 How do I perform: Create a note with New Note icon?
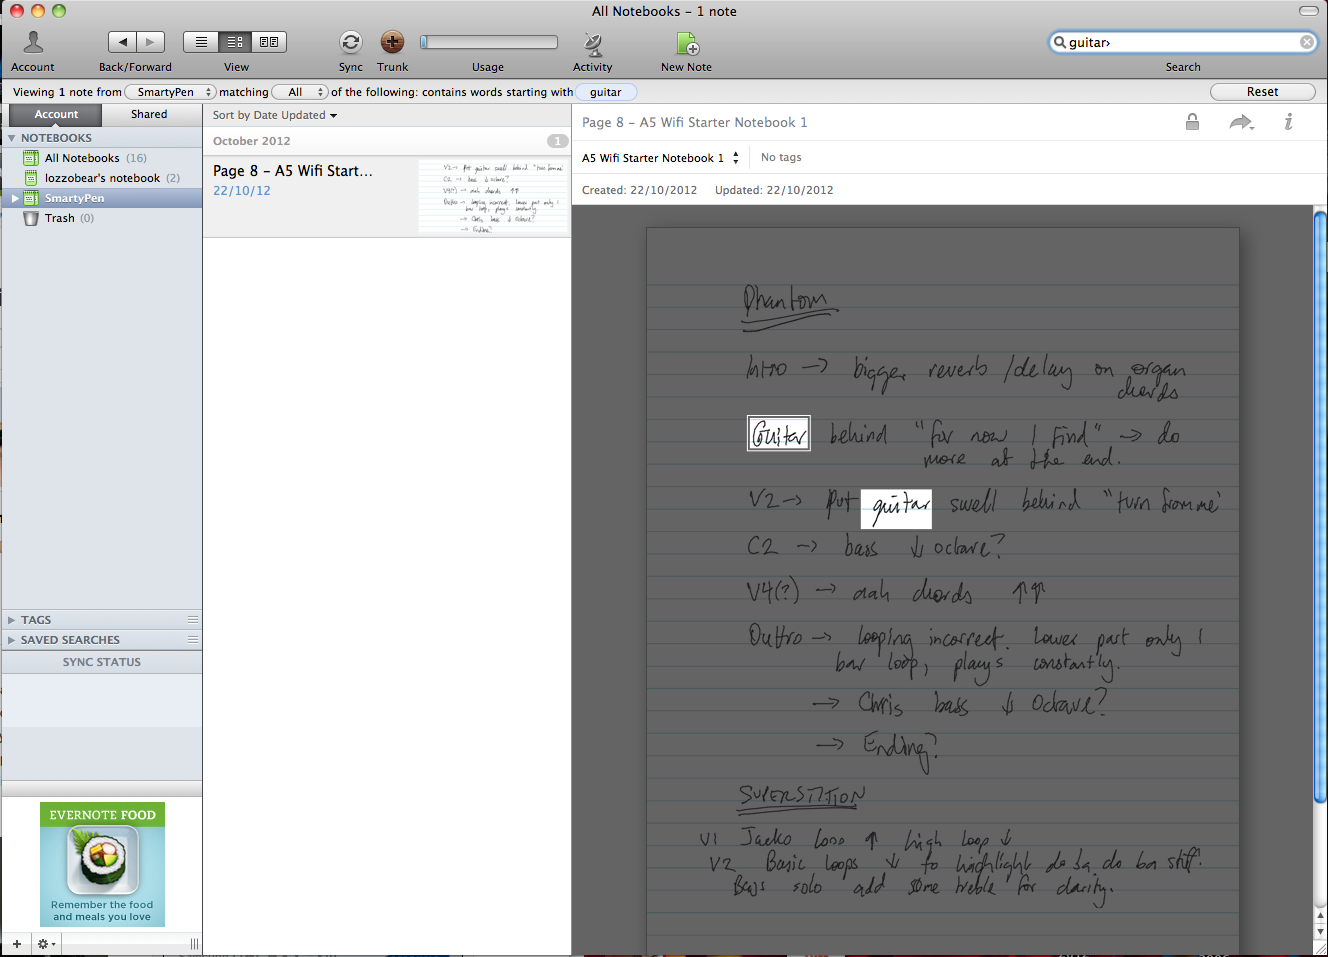point(687,43)
